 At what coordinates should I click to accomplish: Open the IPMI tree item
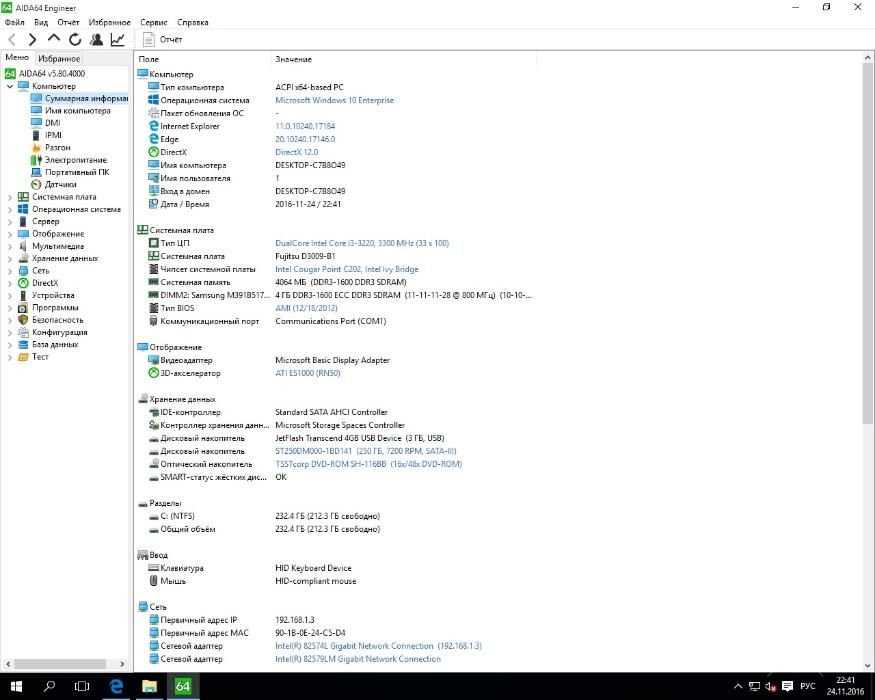[47, 135]
